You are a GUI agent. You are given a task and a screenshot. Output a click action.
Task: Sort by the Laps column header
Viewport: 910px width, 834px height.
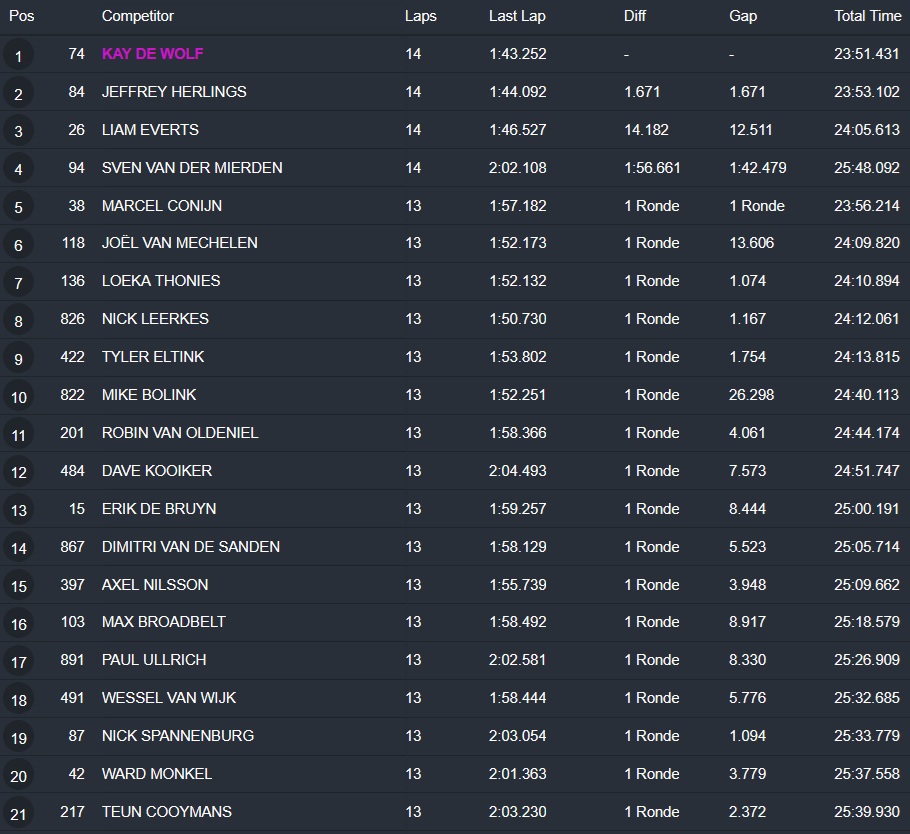420,16
